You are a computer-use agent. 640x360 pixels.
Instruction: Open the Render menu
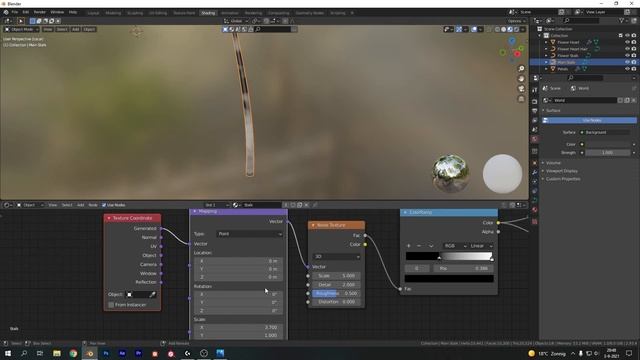[40, 12]
